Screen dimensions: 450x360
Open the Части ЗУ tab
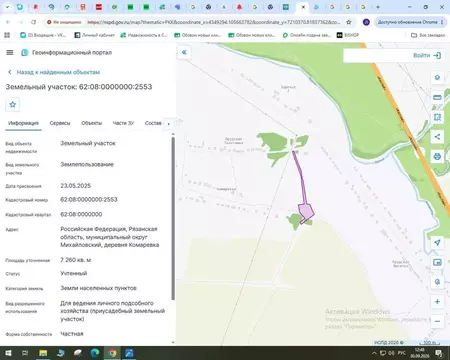(x=123, y=123)
